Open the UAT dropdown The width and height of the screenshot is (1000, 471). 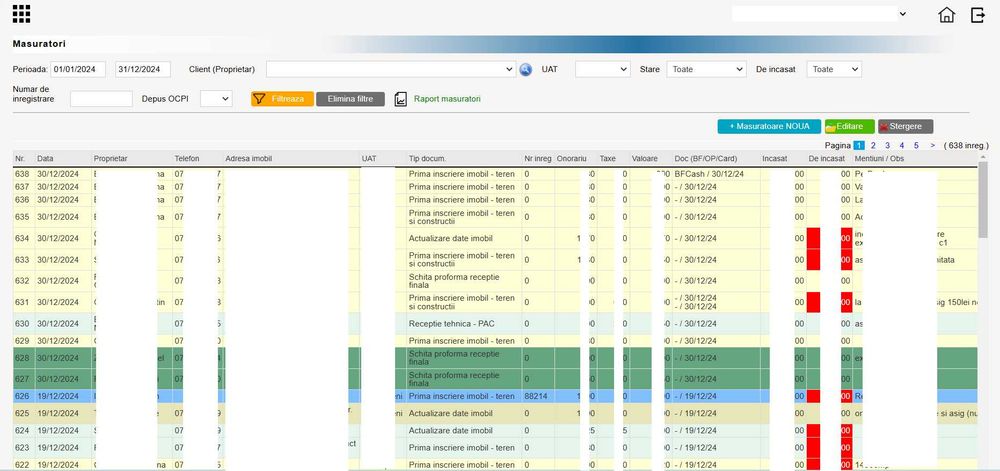[x=603, y=69]
